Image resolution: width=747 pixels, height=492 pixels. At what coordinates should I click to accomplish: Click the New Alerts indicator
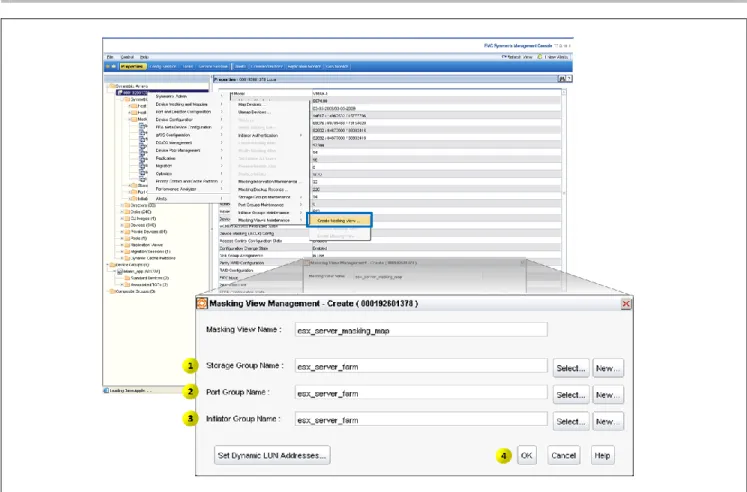click(553, 57)
